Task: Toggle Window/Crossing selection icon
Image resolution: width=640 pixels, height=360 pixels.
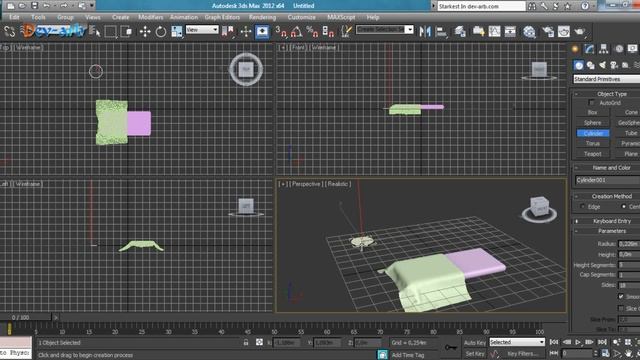Action: point(127,31)
